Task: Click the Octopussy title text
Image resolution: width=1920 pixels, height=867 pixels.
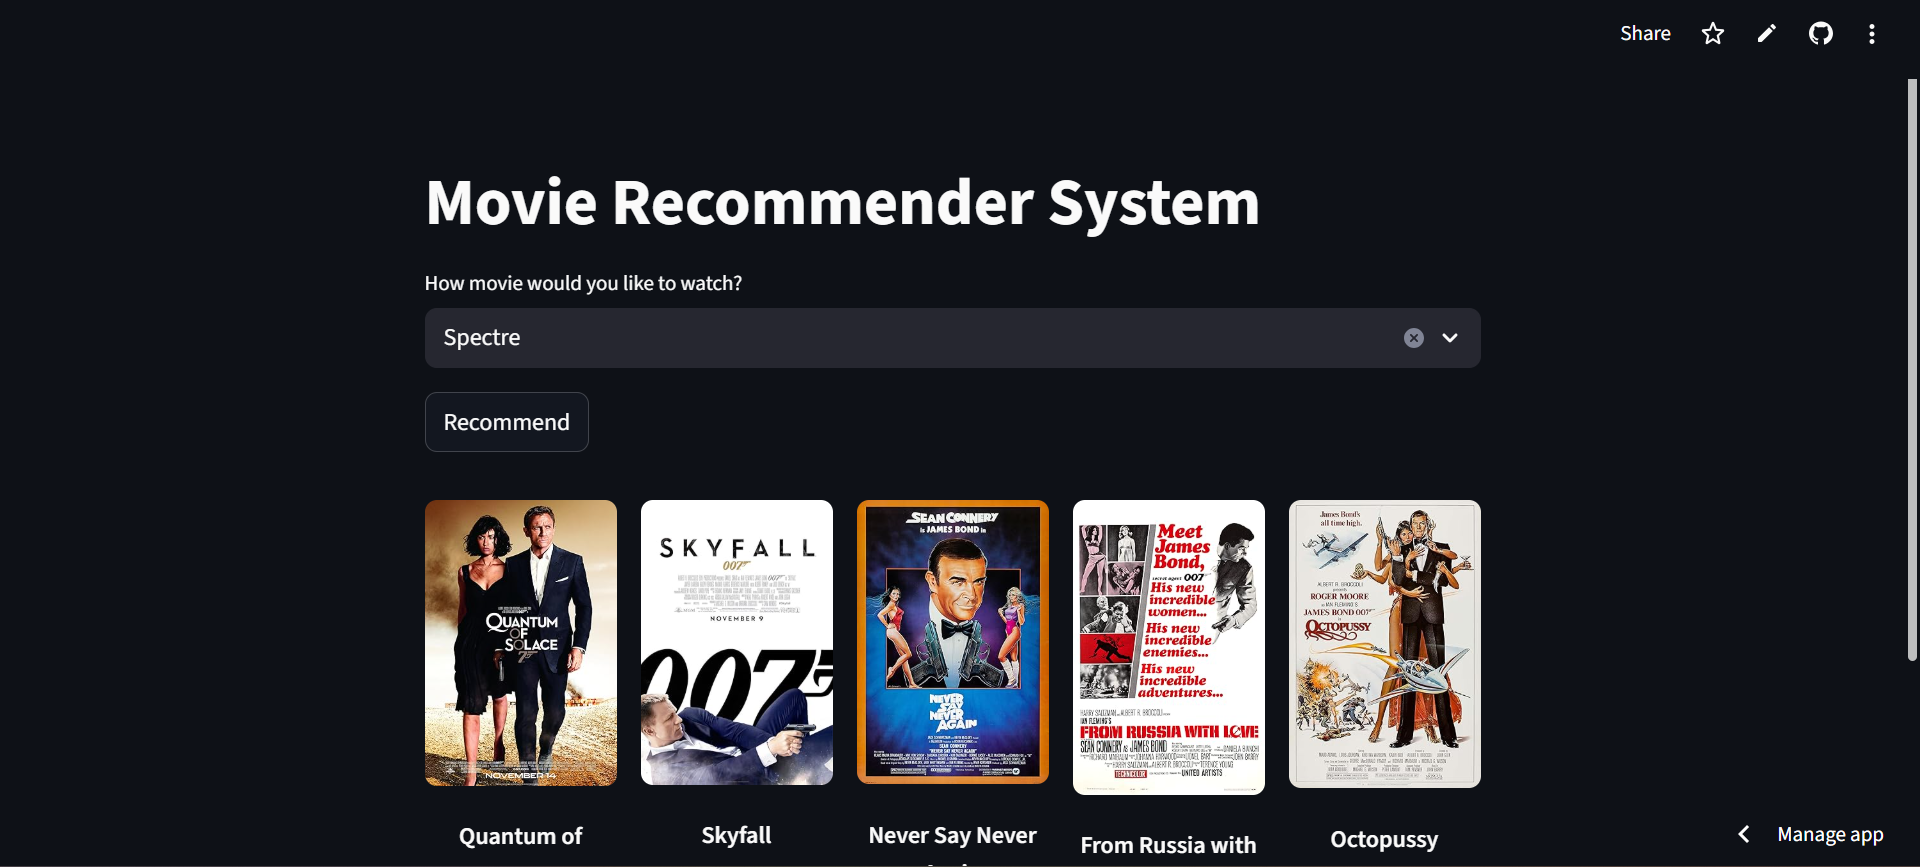Action: tap(1384, 839)
